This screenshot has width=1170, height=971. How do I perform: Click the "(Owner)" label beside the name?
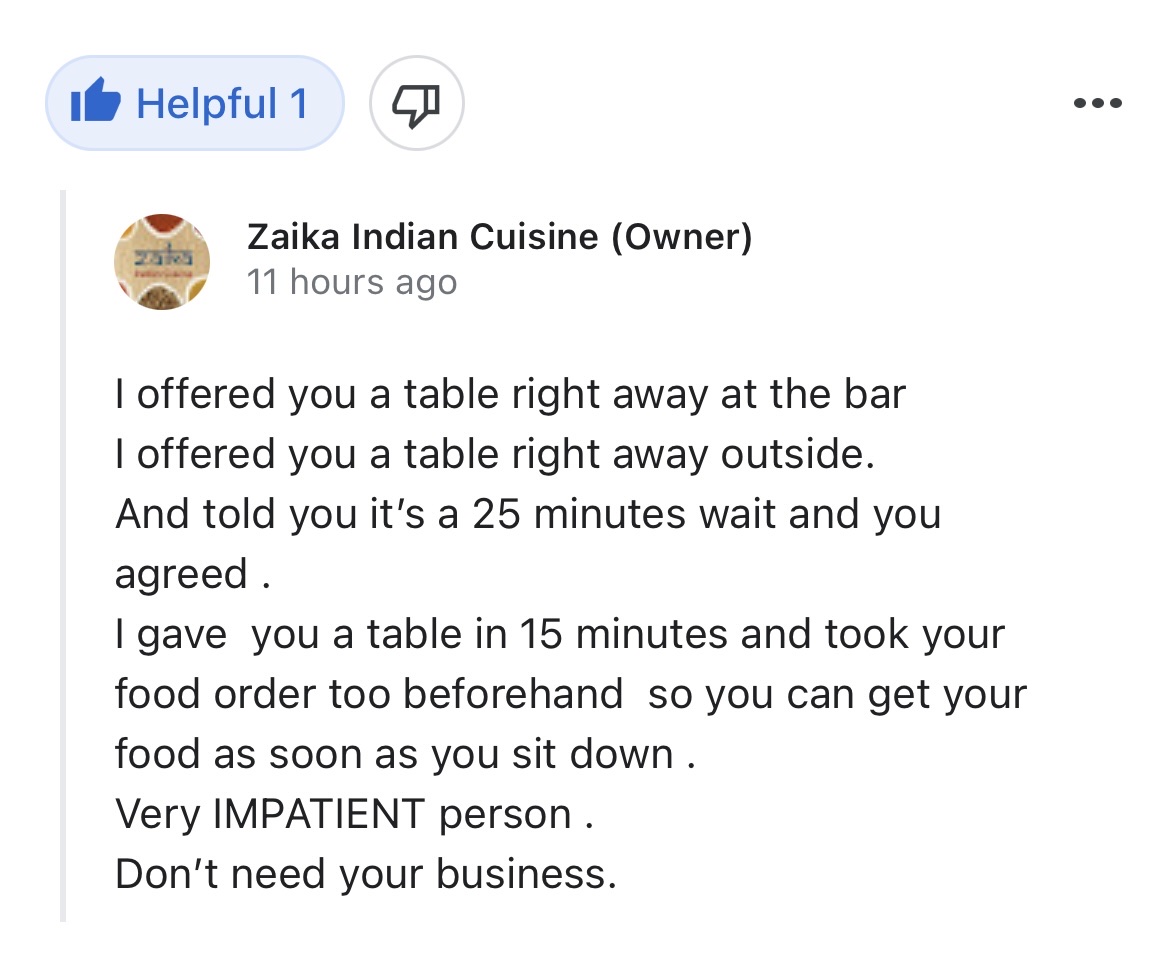click(x=680, y=238)
